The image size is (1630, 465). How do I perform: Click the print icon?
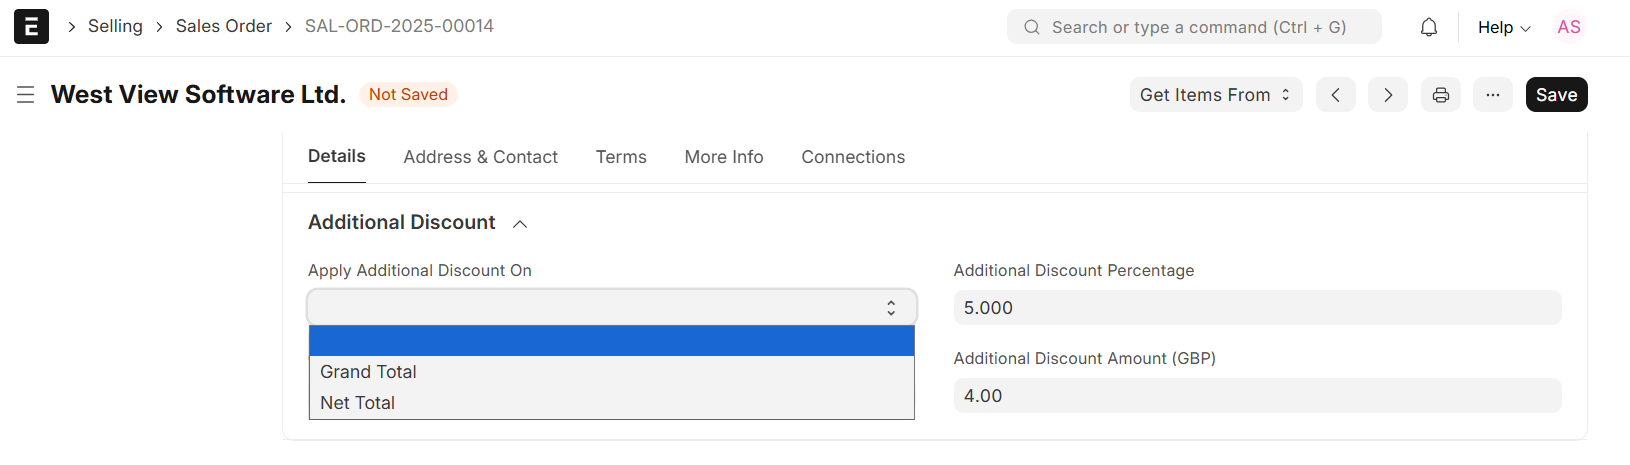coord(1441,95)
